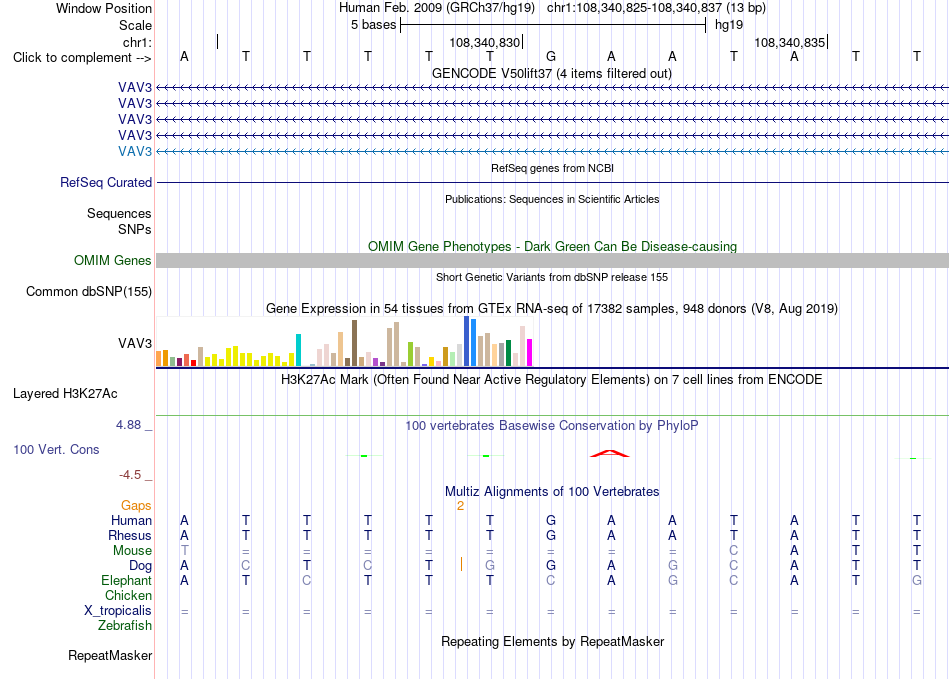Open the 'Repeating Elements by RepeatMasker' title
950x679 pixels.
click(552, 641)
